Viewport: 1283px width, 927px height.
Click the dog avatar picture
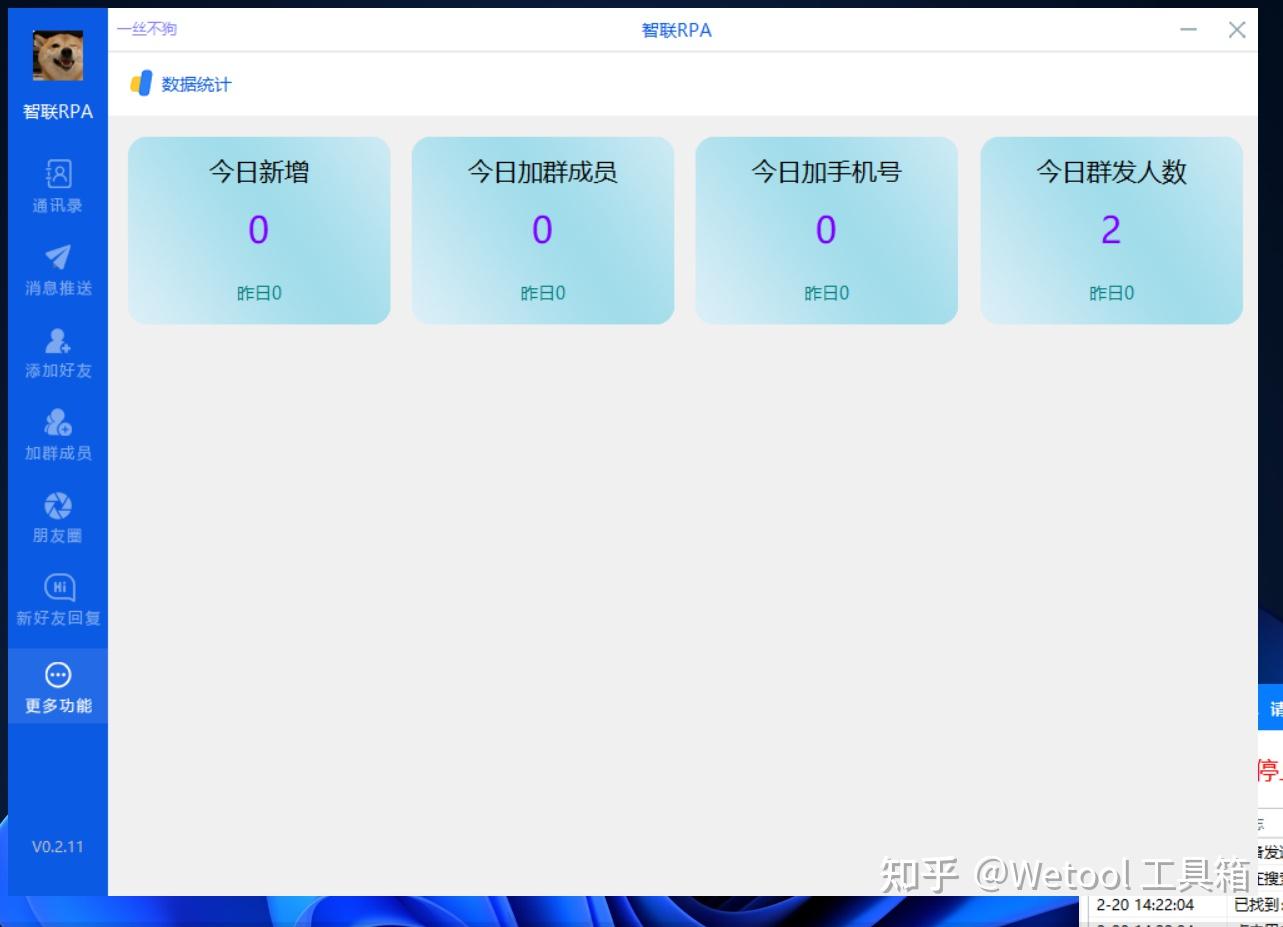click(56, 57)
